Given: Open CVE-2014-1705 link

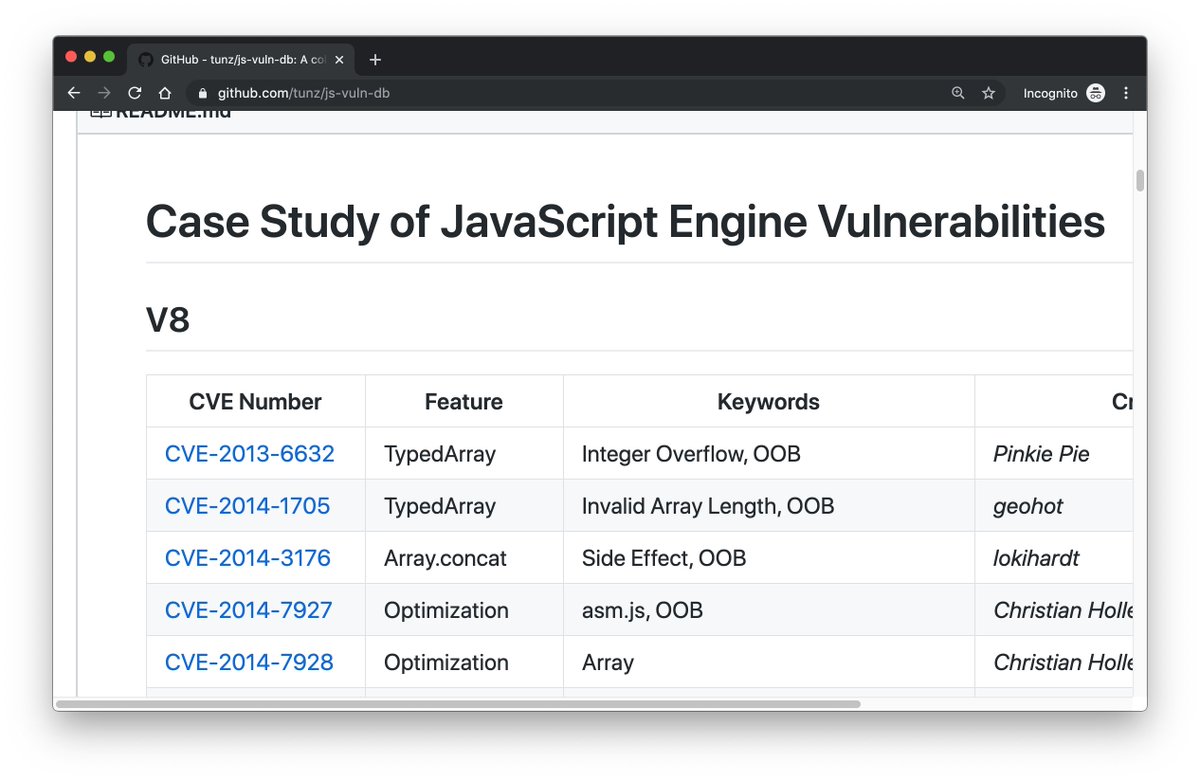Looking at the screenshot, I should tap(247, 506).
